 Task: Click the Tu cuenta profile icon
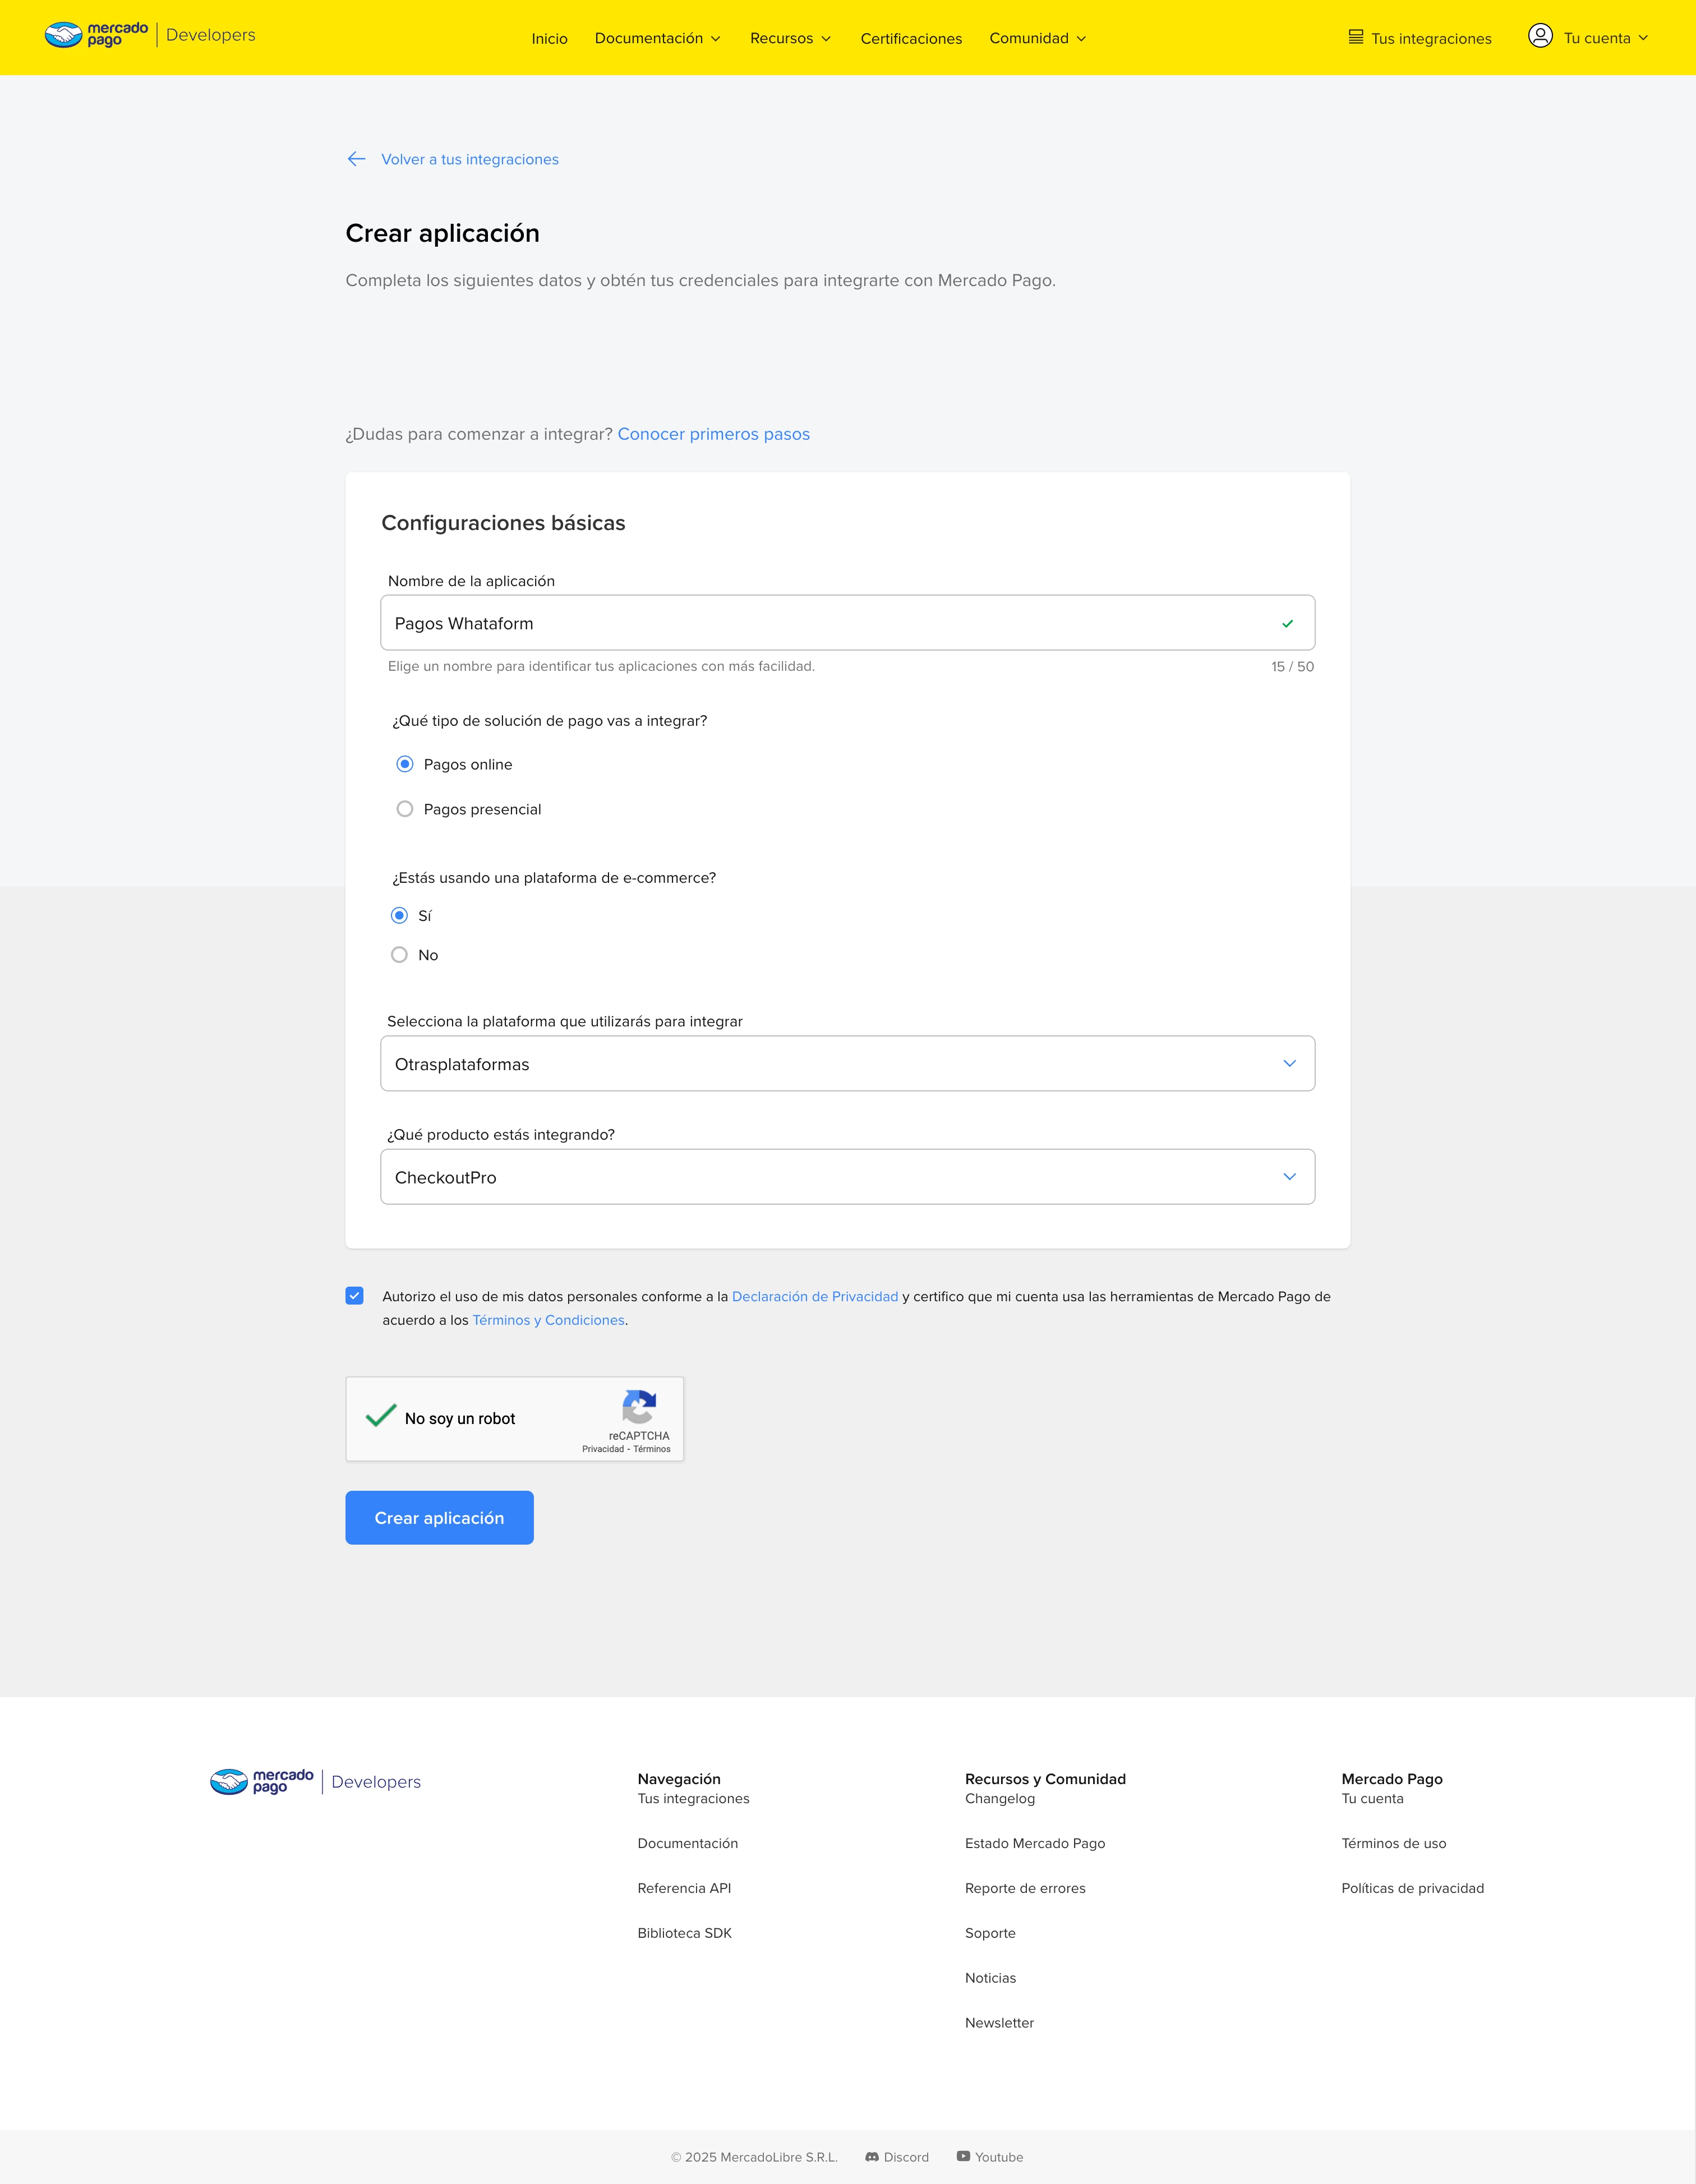click(x=1540, y=36)
